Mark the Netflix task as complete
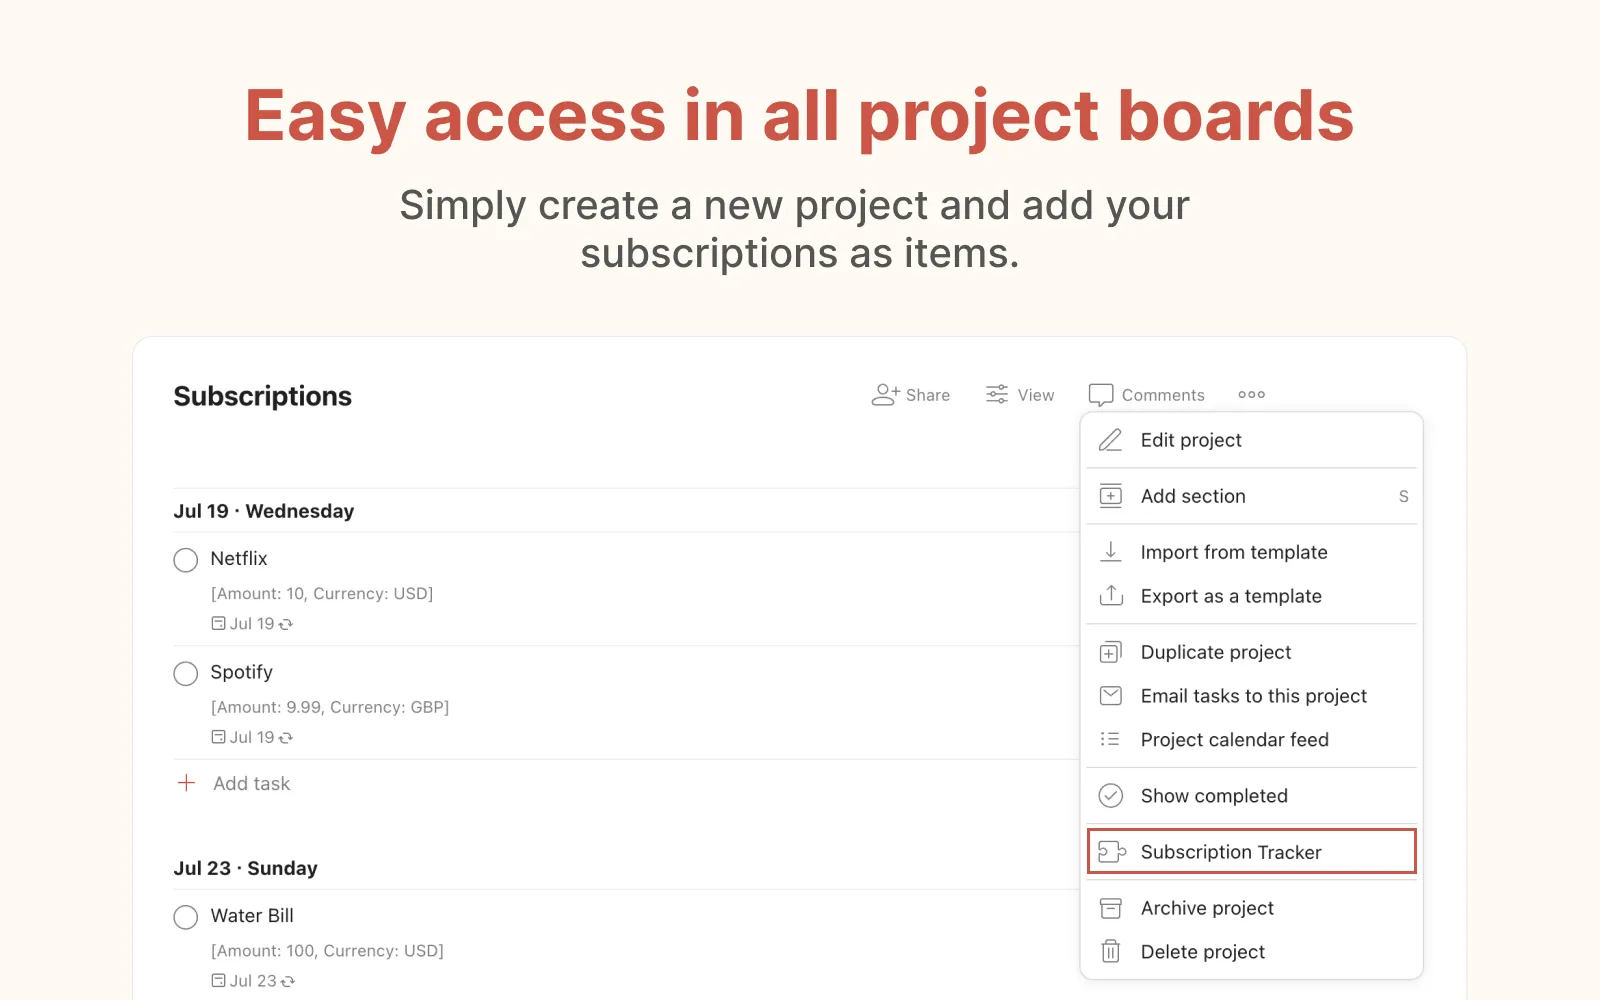This screenshot has width=1600, height=1000. (186, 560)
